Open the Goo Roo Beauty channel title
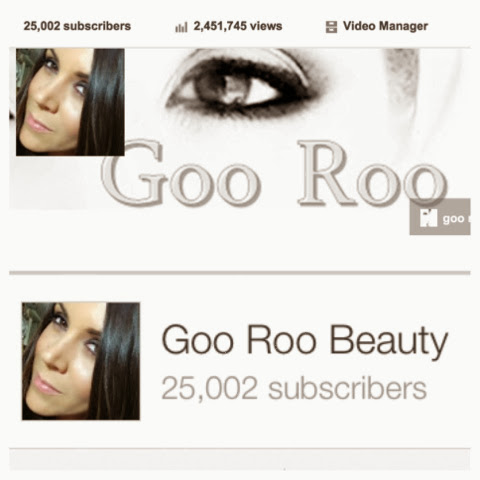The height and width of the screenshot is (480, 480). (x=305, y=341)
